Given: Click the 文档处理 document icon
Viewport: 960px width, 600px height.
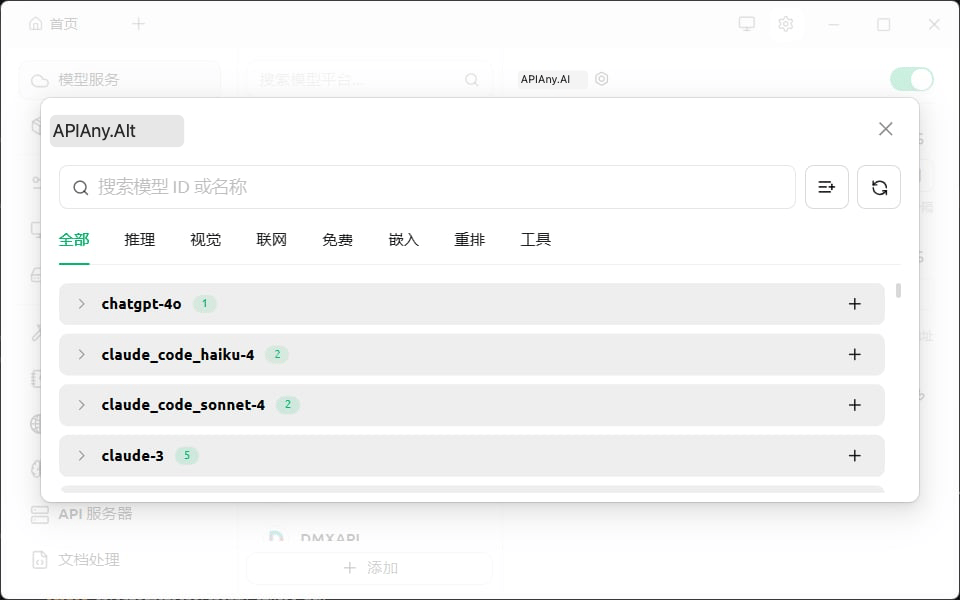Looking at the screenshot, I should point(40,560).
